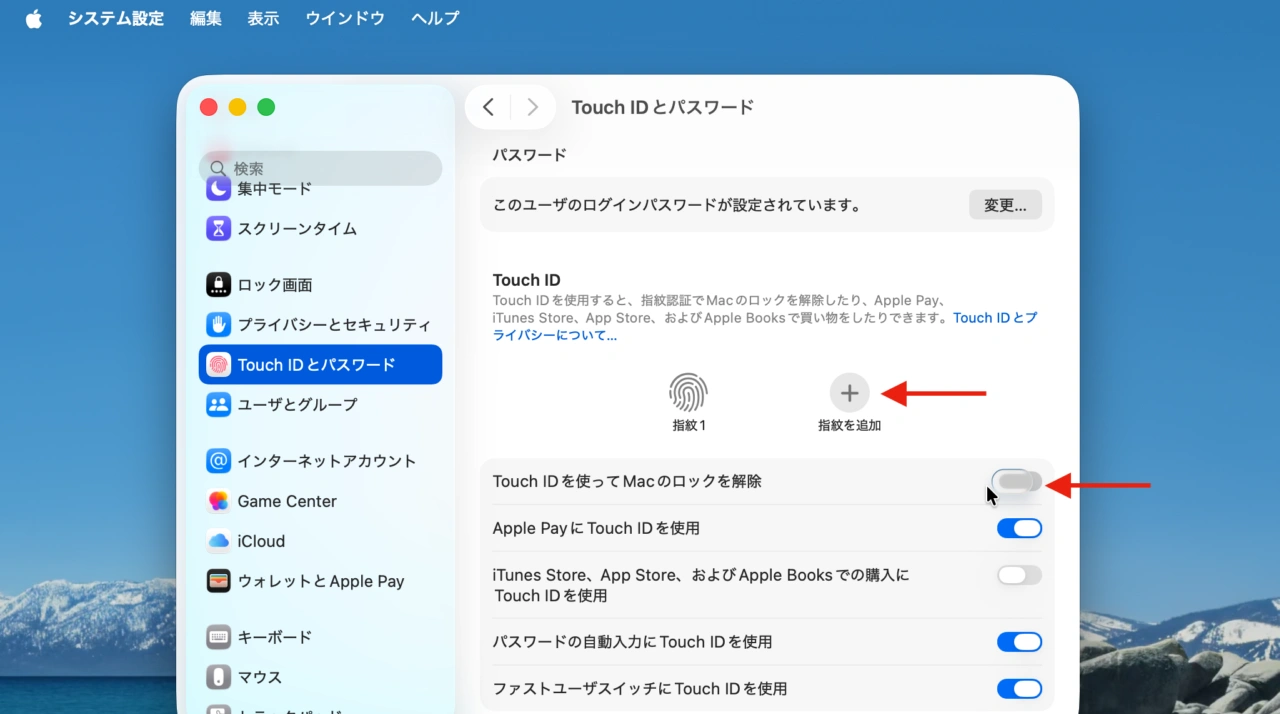Enable Touch ID for iTunes Store purchases

pyautogui.click(x=1018, y=574)
